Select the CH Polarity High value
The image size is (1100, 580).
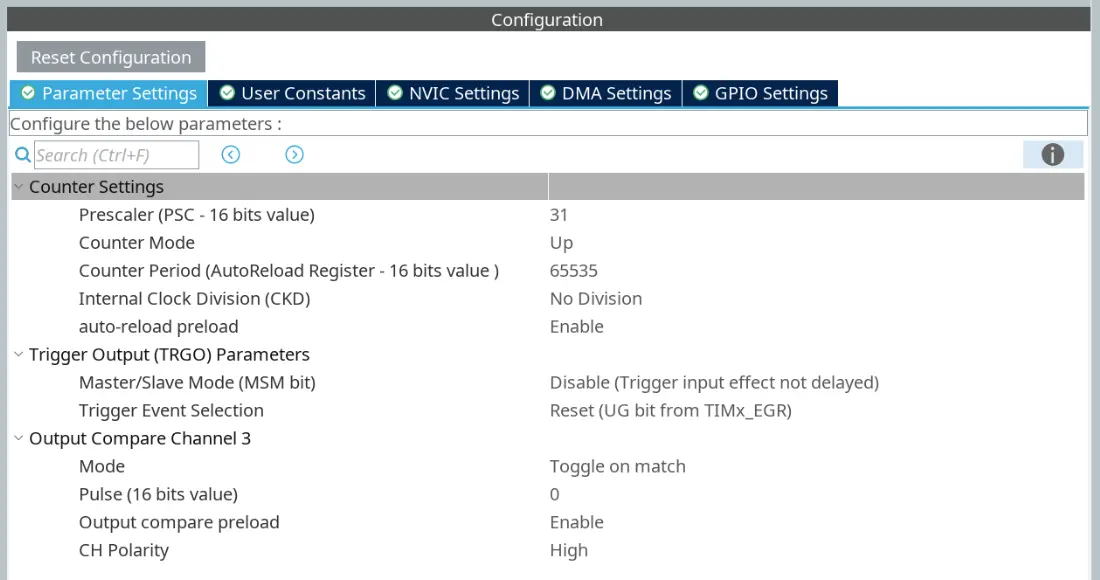click(x=569, y=551)
